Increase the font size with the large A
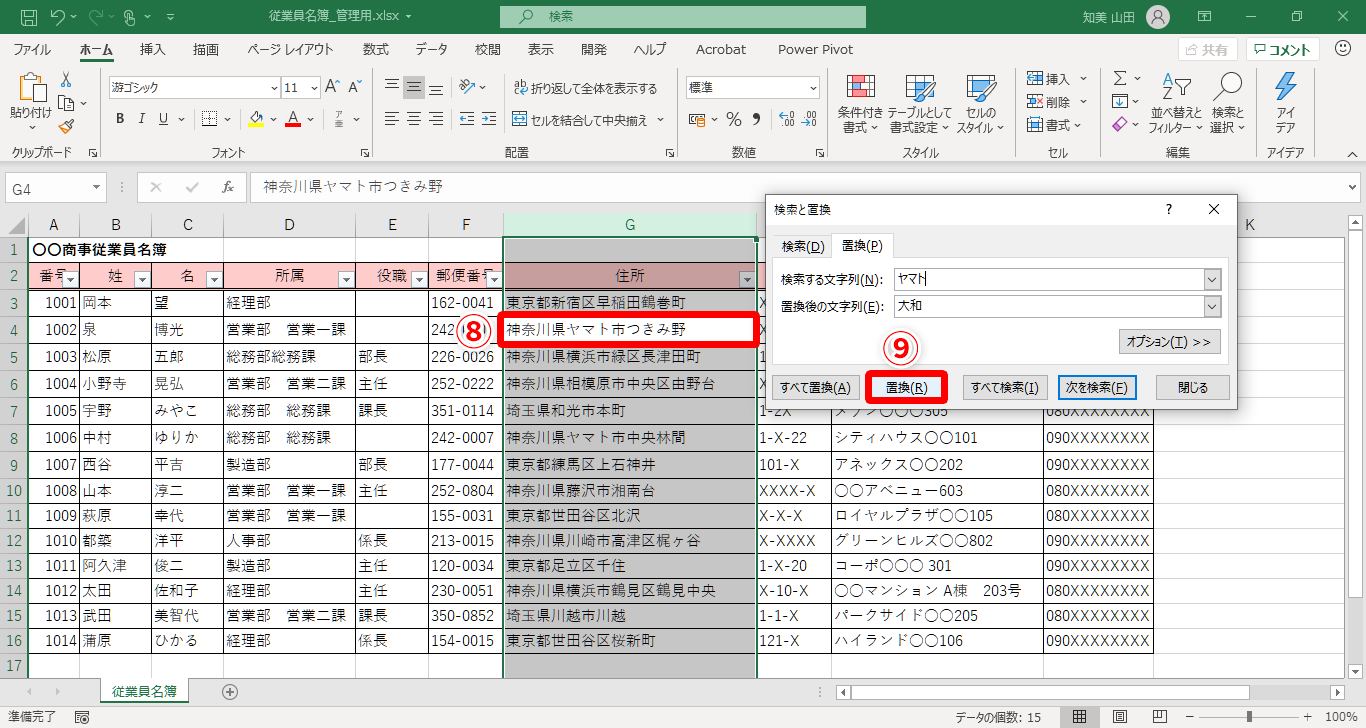Viewport: 1366px width, 728px height. [331, 87]
